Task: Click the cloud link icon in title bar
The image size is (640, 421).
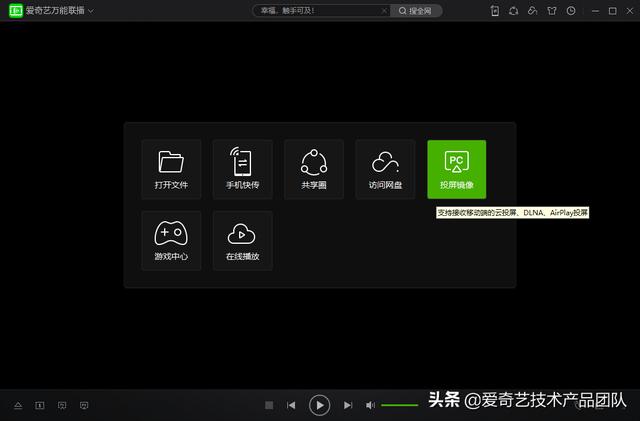Action: 533,11
